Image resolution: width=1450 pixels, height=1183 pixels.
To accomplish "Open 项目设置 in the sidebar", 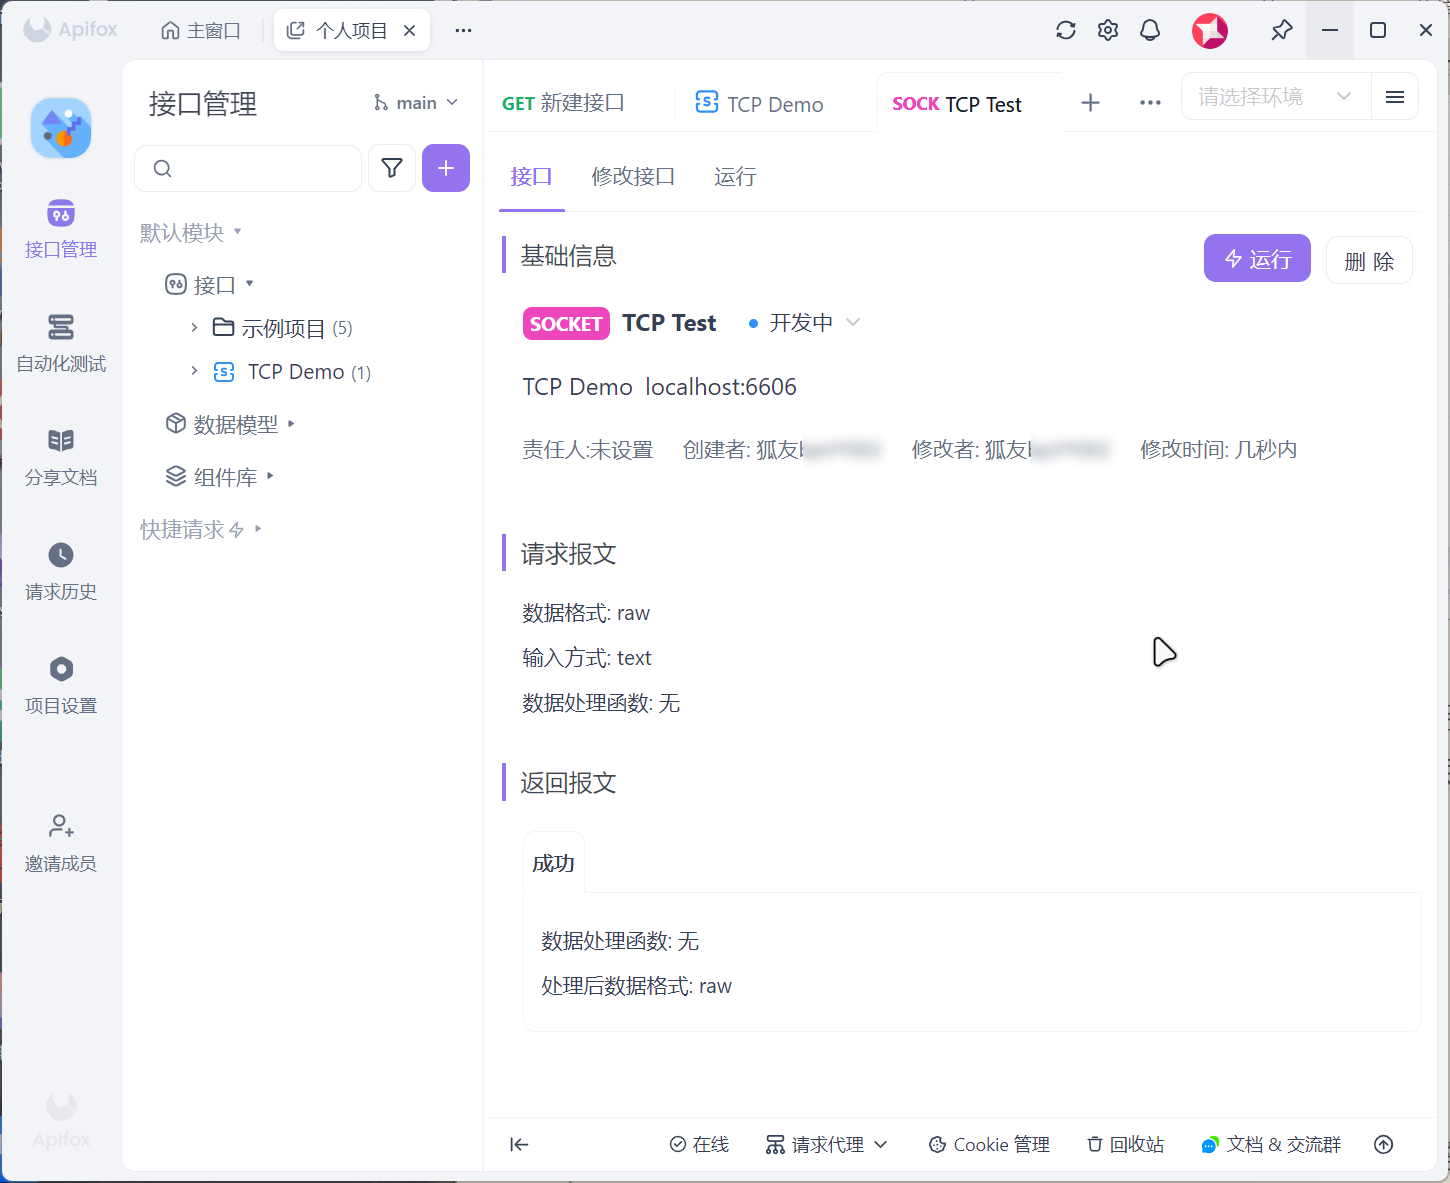I will (x=61, y=685).
